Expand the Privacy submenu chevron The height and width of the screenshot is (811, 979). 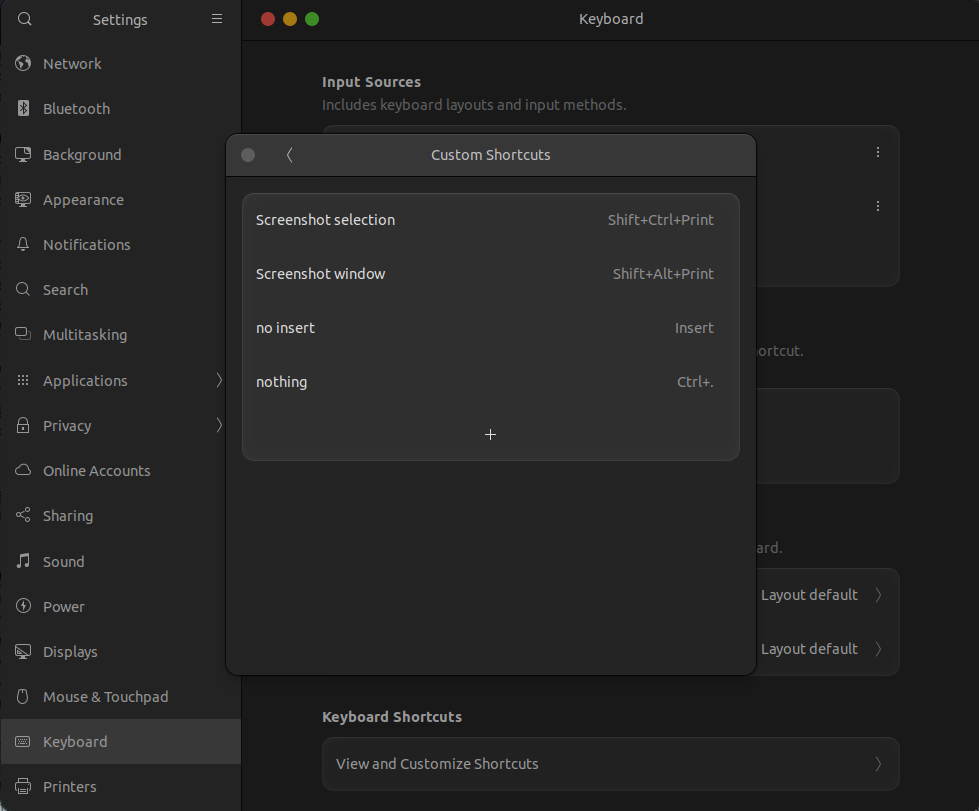219,425
